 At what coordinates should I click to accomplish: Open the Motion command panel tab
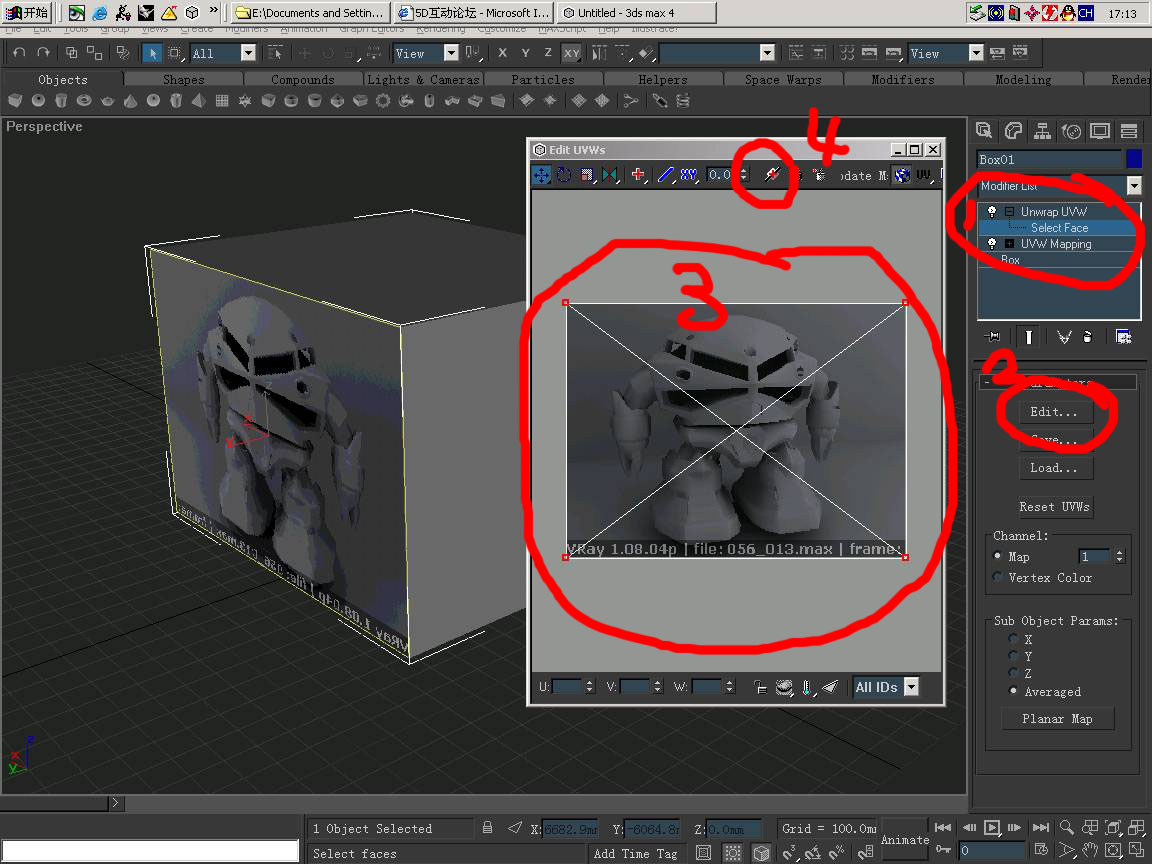[1071, 131]
